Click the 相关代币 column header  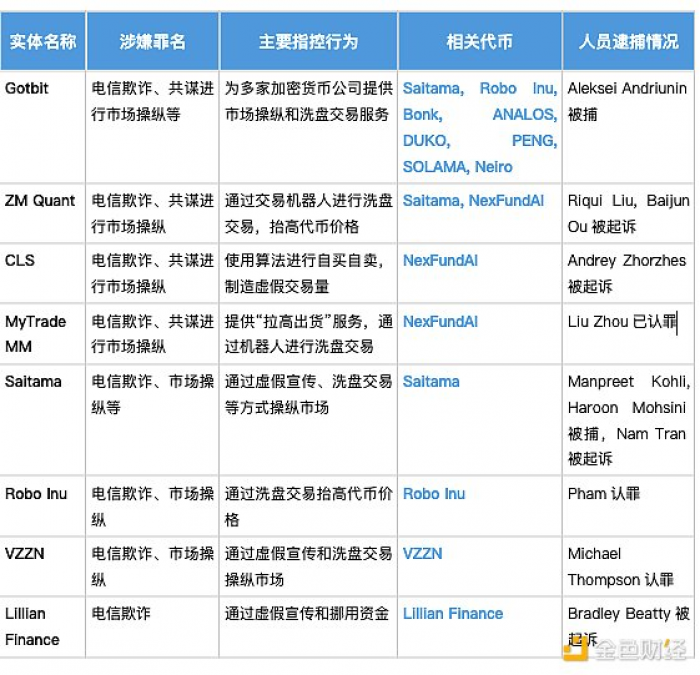(x=480, y=42)
